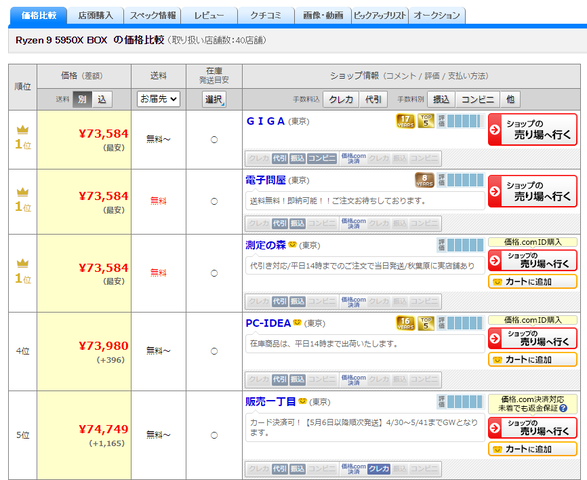The height and width of the screenshot is (480, 587).
Task: Click PC-IDEA TOP 5 badge icon
Action: point(426,323)
